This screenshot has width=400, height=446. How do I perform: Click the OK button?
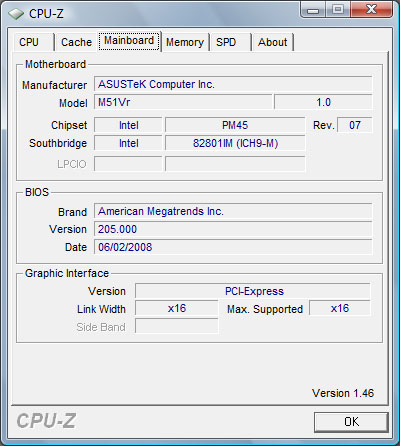pos(351,422)
